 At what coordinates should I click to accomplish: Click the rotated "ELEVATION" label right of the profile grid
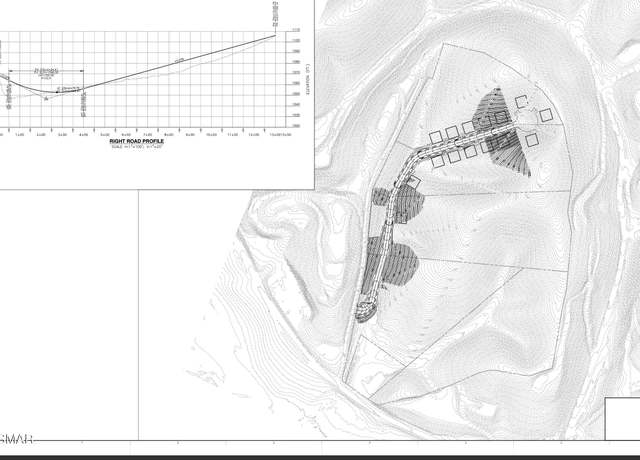pos(308,80)
